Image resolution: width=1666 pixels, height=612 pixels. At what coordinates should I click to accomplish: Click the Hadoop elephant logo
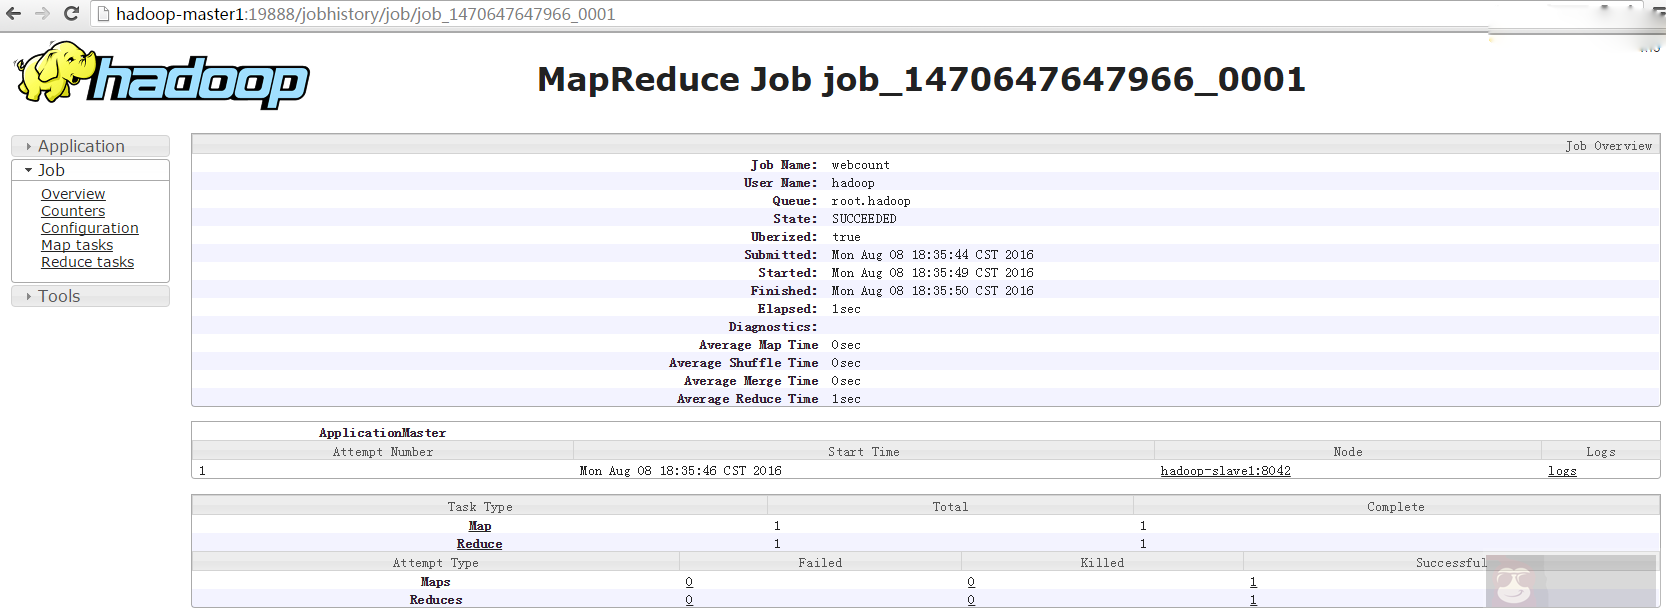click(x=162, y=75)
